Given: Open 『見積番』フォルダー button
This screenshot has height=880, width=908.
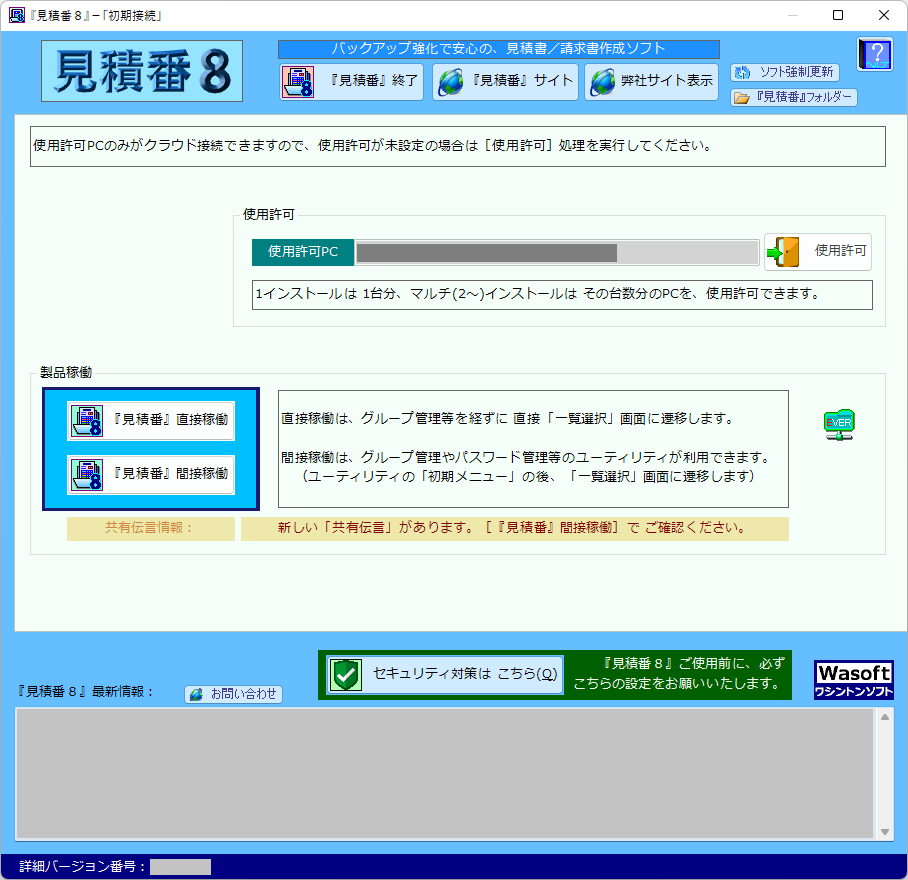Looking at the screenshot, I should (x=793, y=97).
